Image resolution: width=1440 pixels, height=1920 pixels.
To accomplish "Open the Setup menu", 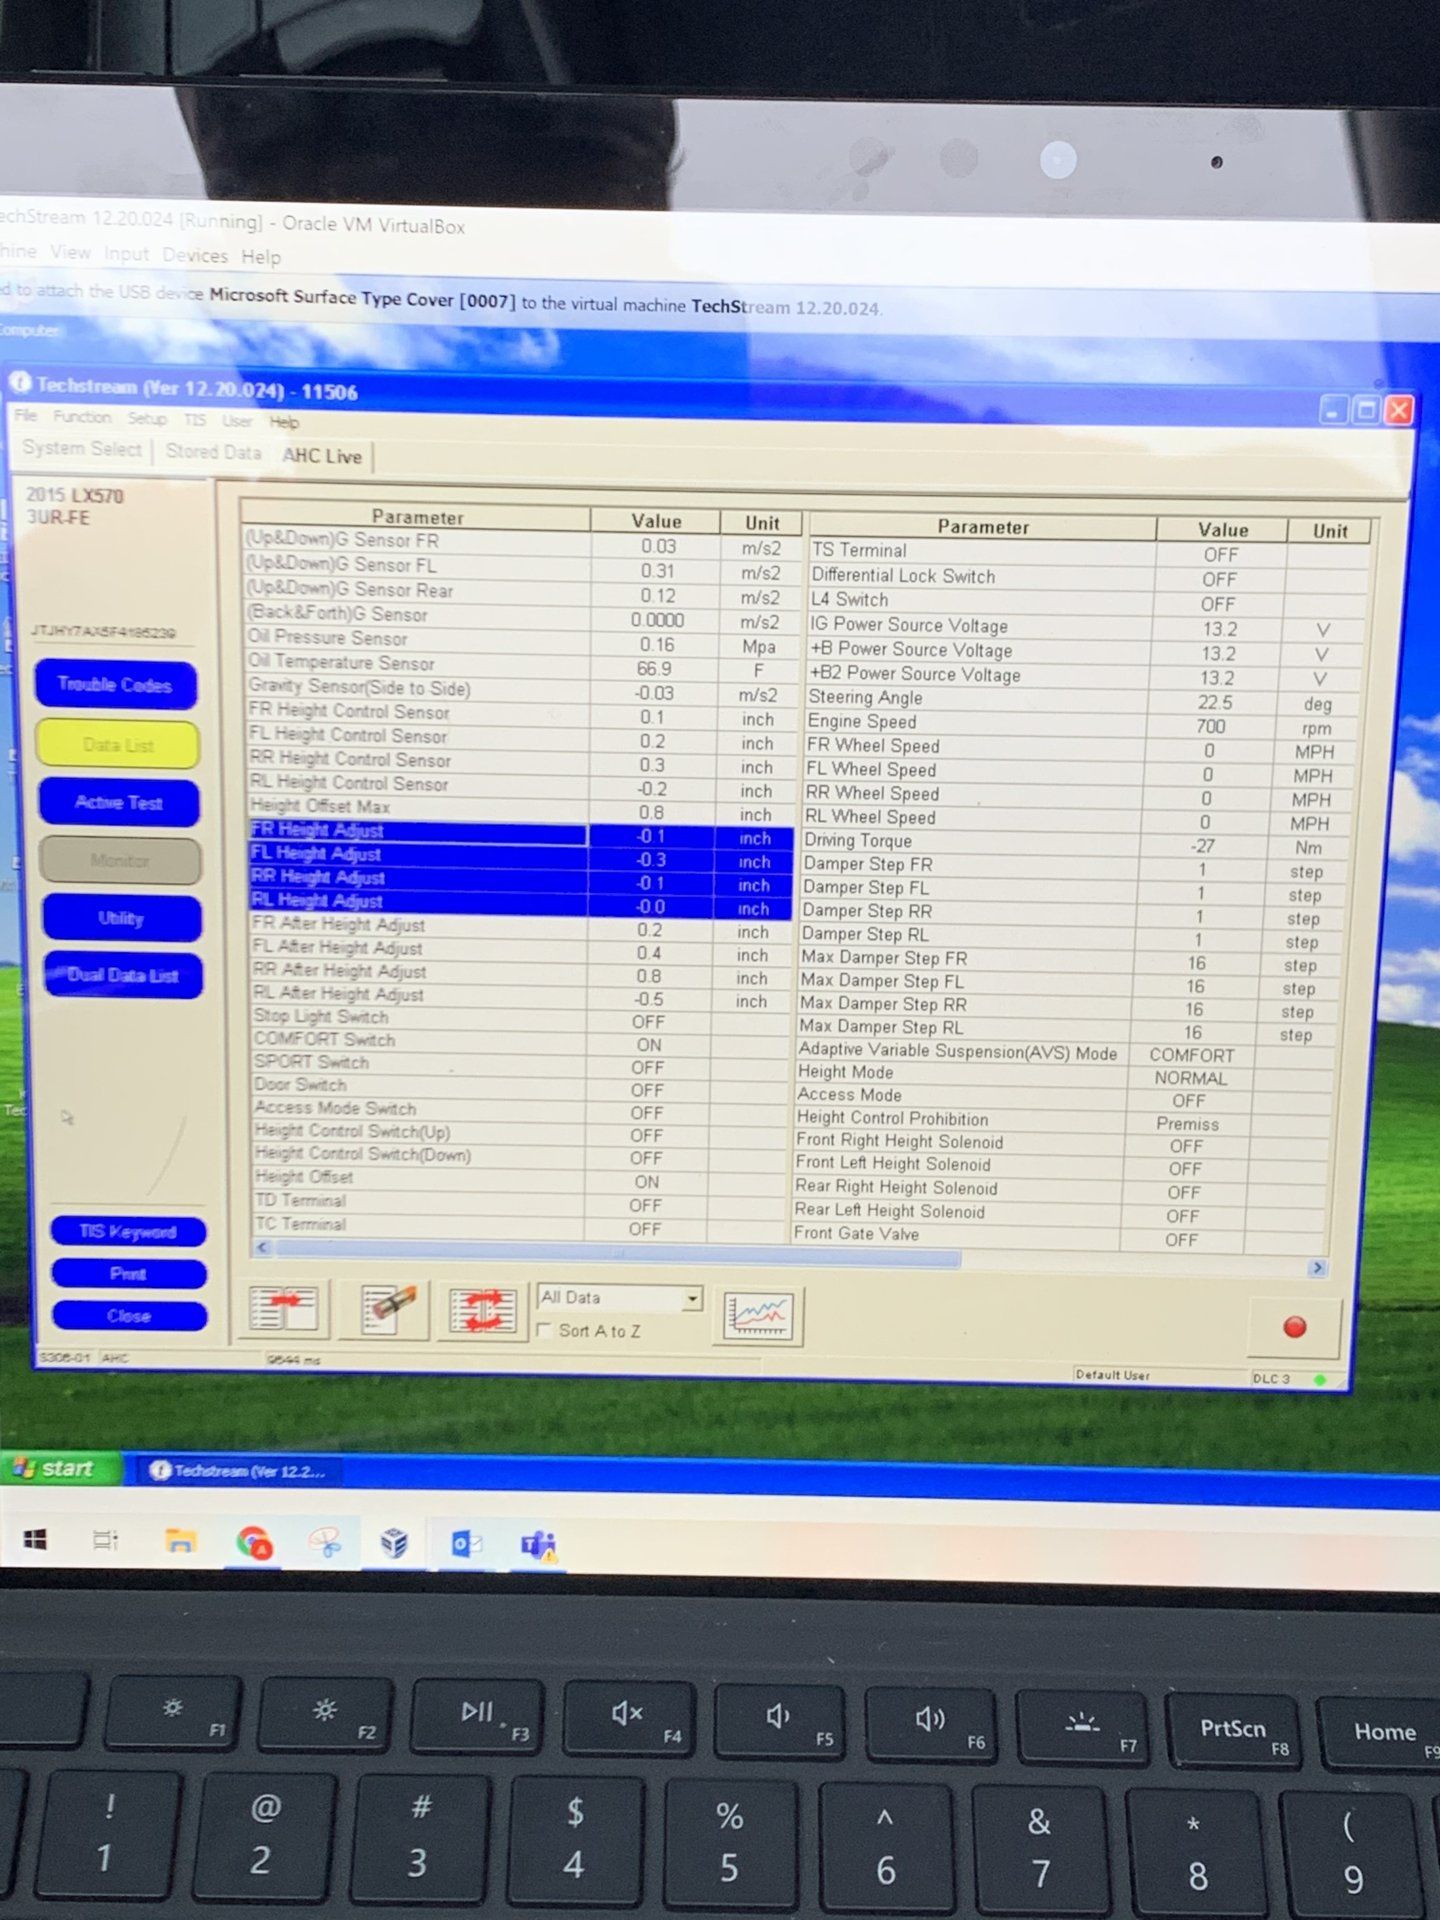I will (147, 418).
